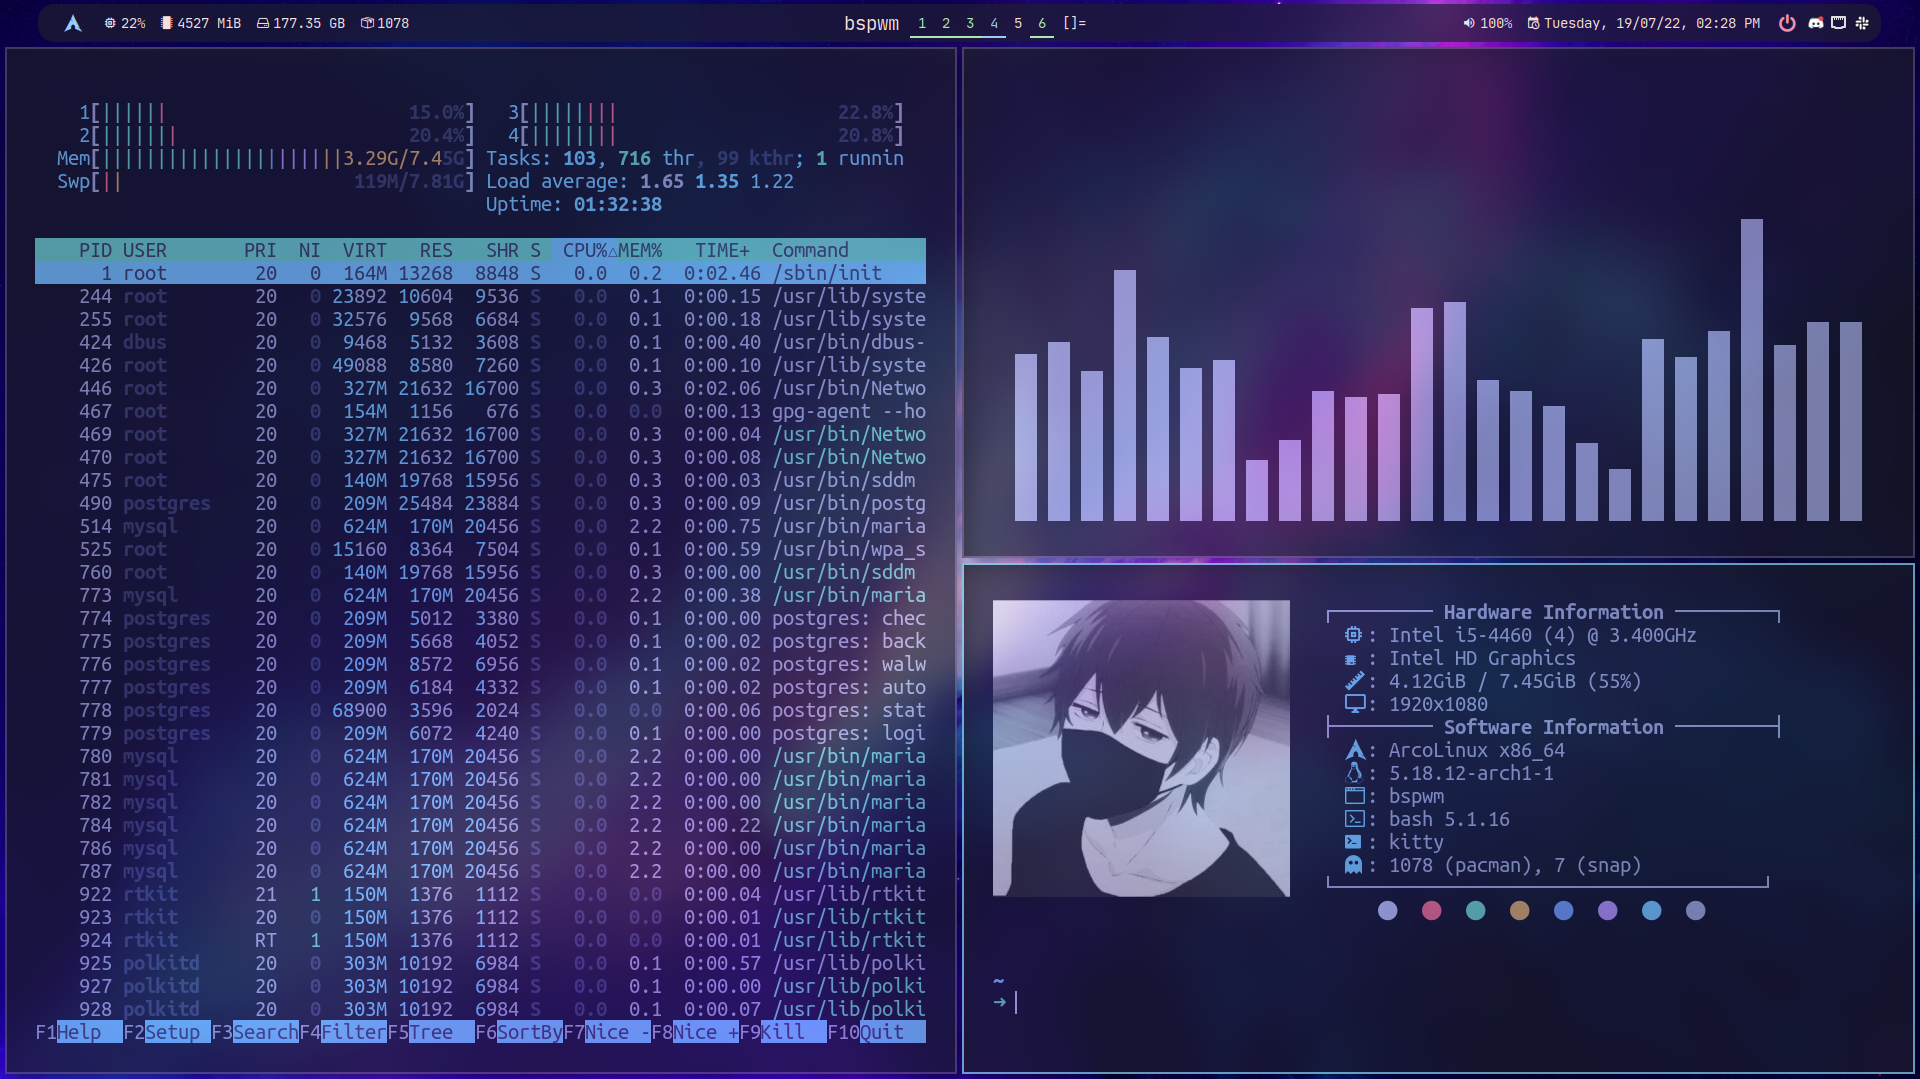
Task: Click the anime avatar thumbnail in the fetch panel
Action: click(1141, 748)
